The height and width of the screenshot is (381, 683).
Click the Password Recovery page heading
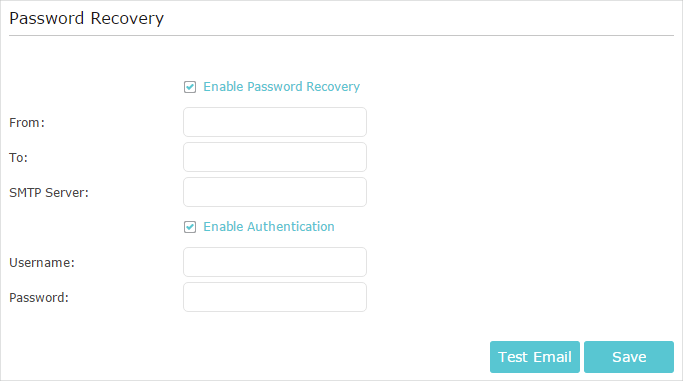click(x=87, y=19)
